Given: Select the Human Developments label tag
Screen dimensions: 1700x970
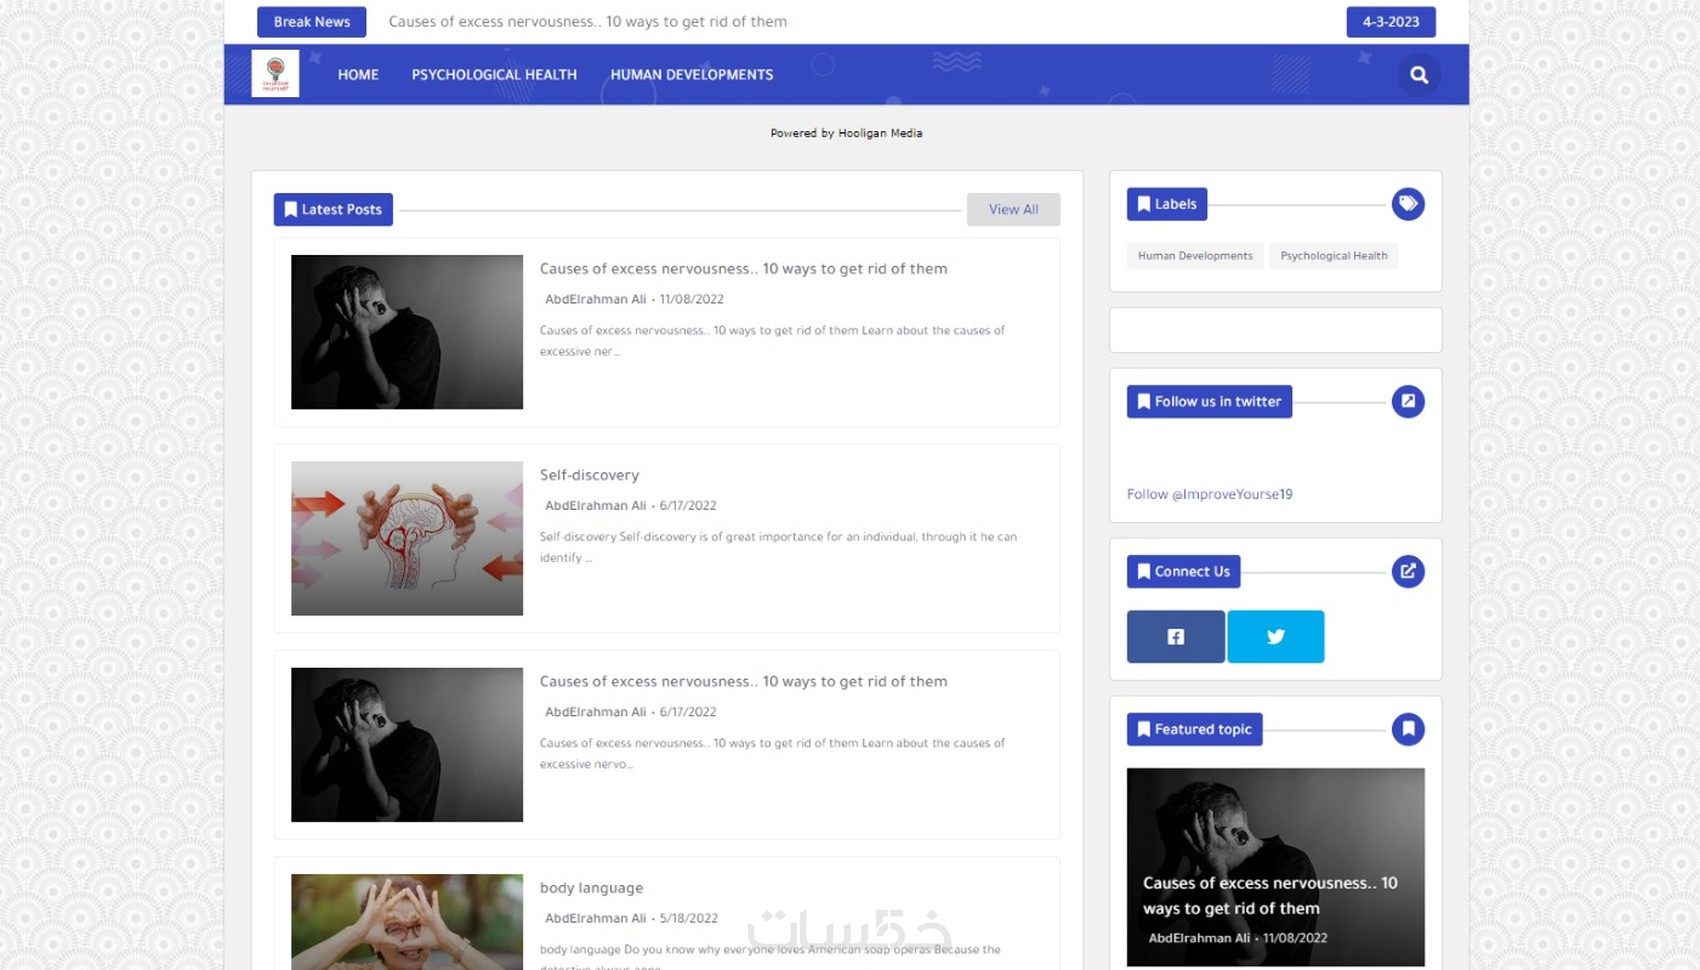Looking at the screenshot, I should [1195, 256].
